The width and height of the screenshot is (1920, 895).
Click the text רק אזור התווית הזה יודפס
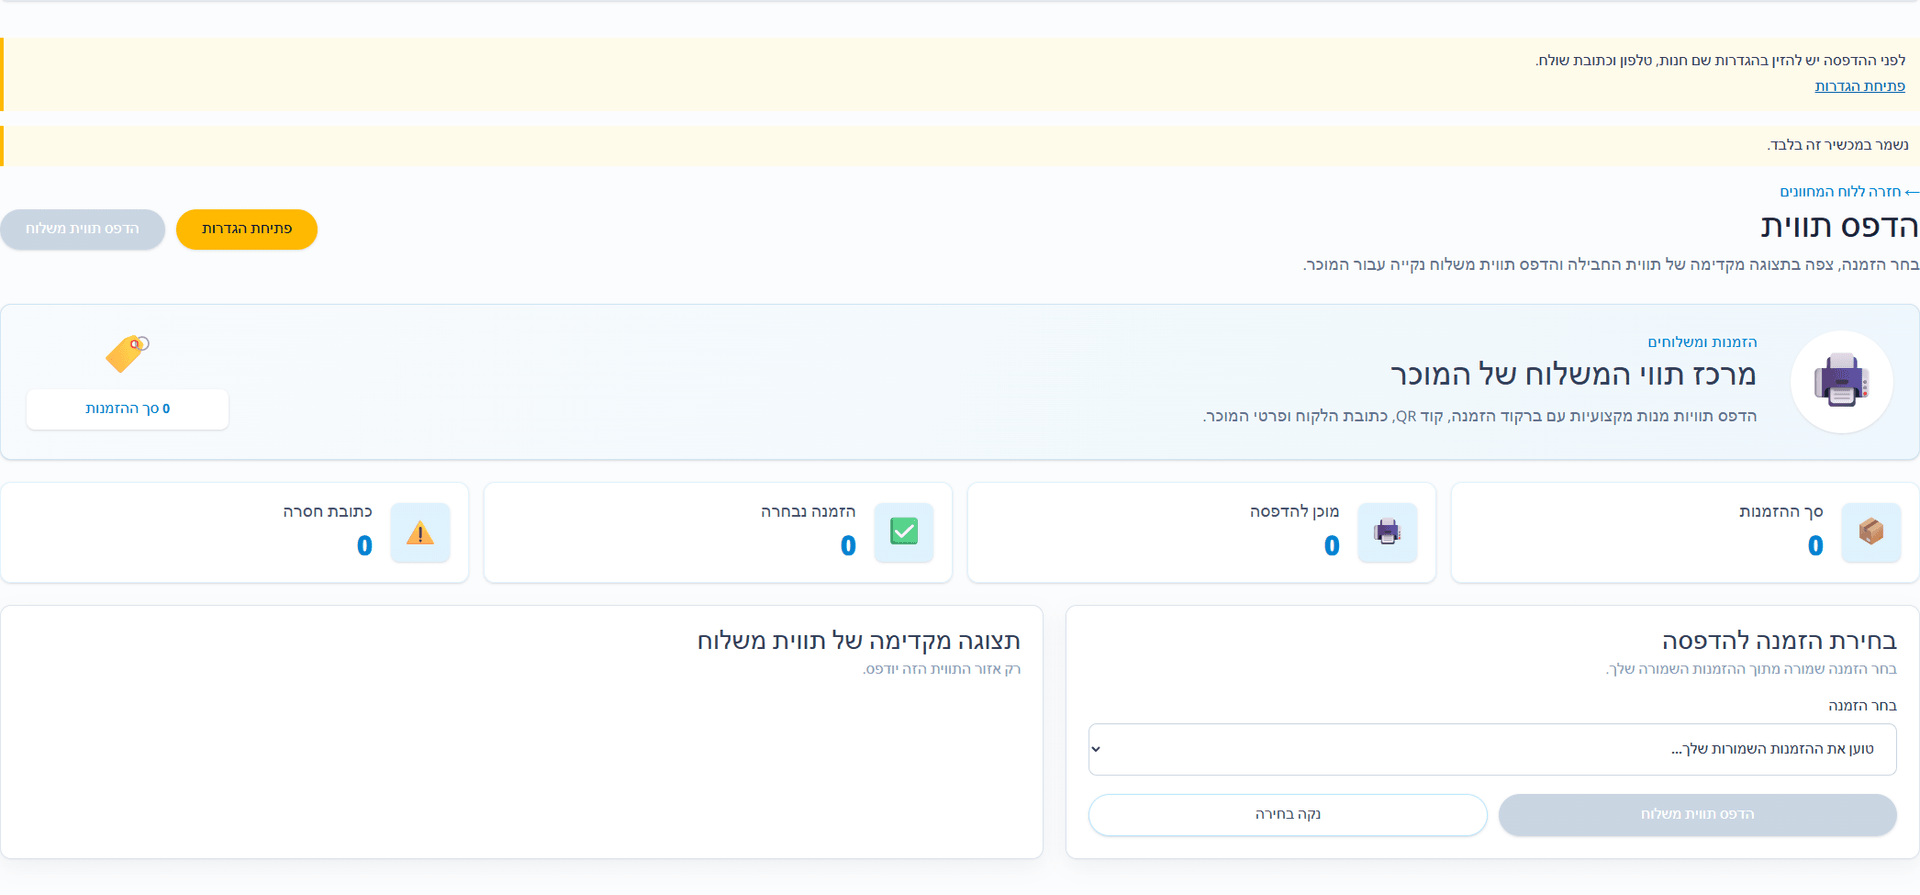click(x=942, y=669)
